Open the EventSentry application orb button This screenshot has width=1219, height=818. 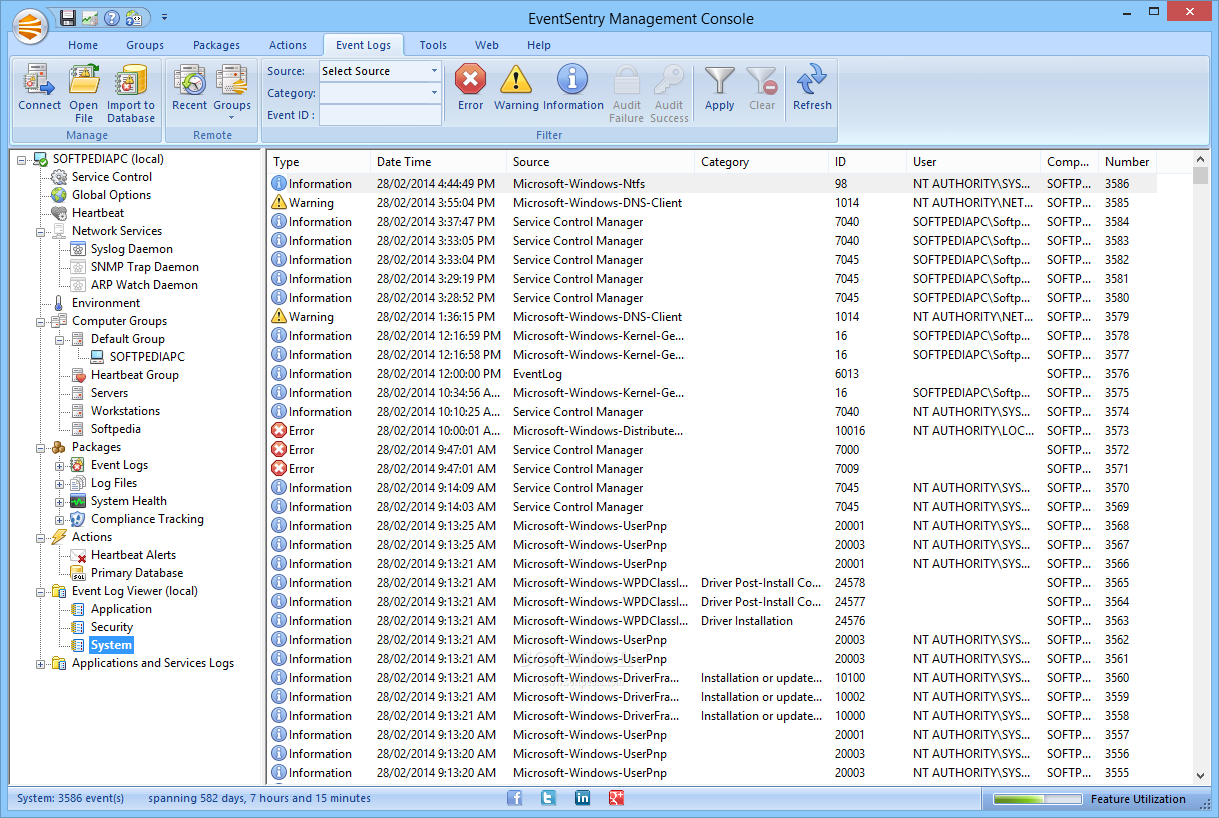point(30,26)
